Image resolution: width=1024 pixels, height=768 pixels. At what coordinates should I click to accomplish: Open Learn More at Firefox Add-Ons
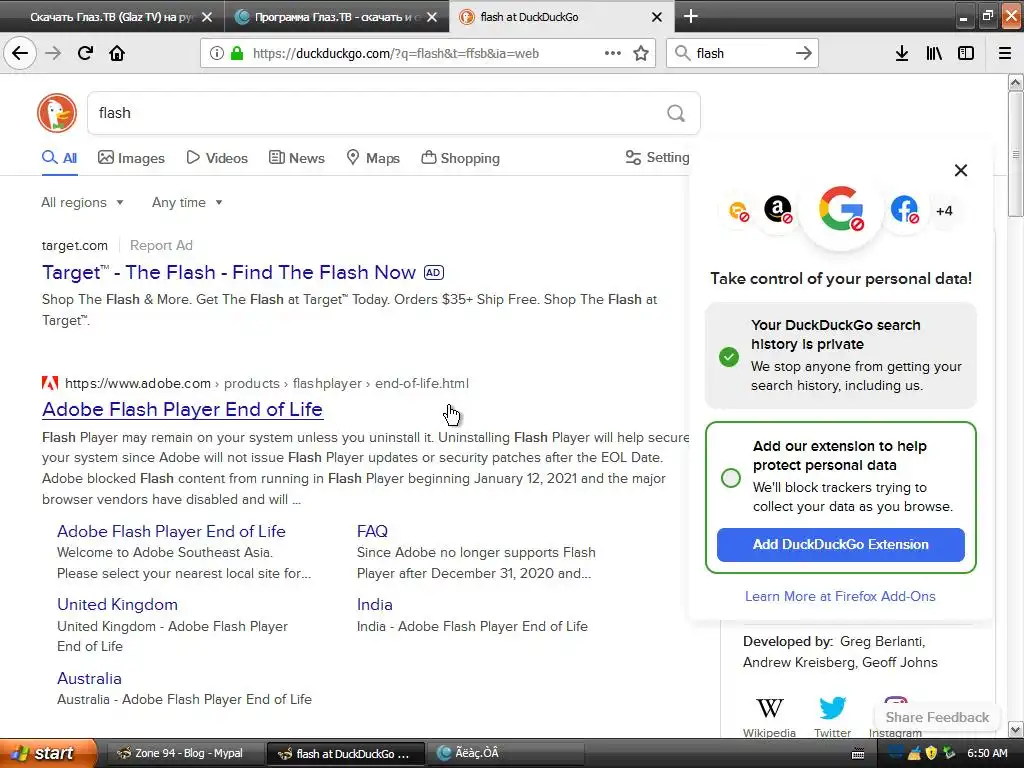coord(840,596)
